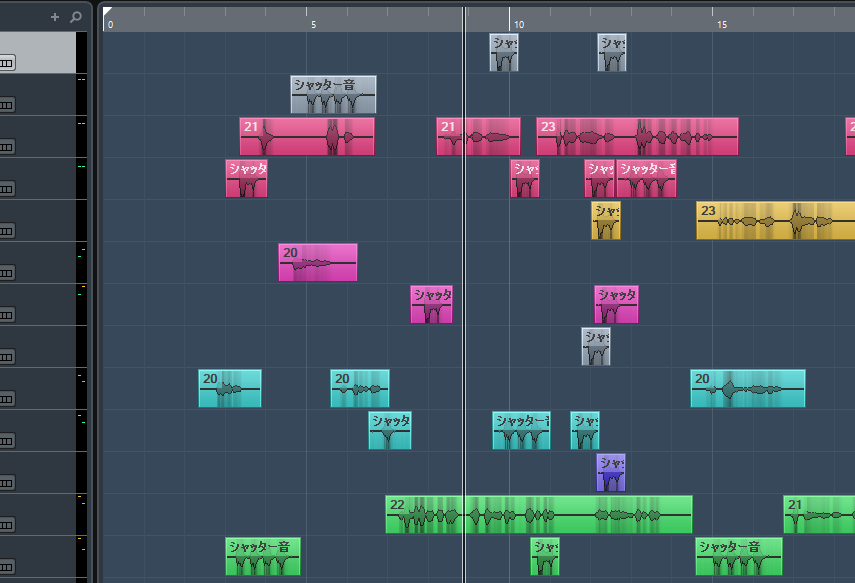855x583 pixels.
Task: Toggle lanes button on the purple clip's track
Action: click(x=7, y=483)
